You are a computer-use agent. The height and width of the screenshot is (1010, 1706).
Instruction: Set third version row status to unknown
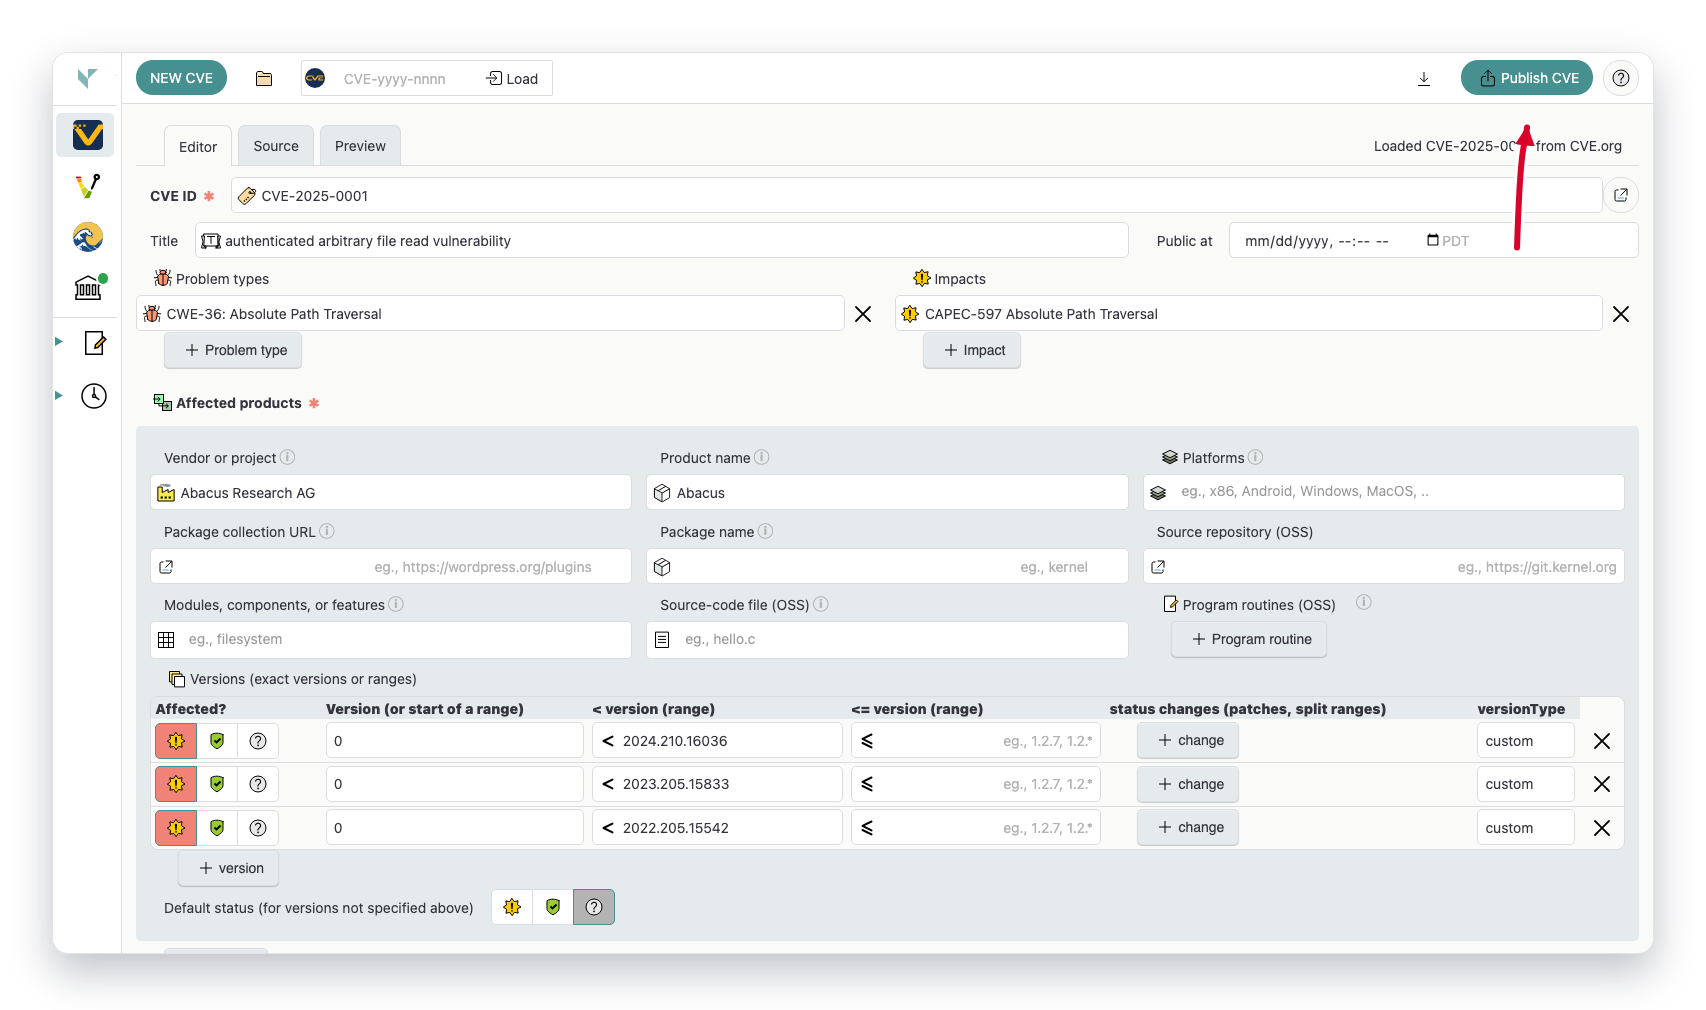(257, 827)
